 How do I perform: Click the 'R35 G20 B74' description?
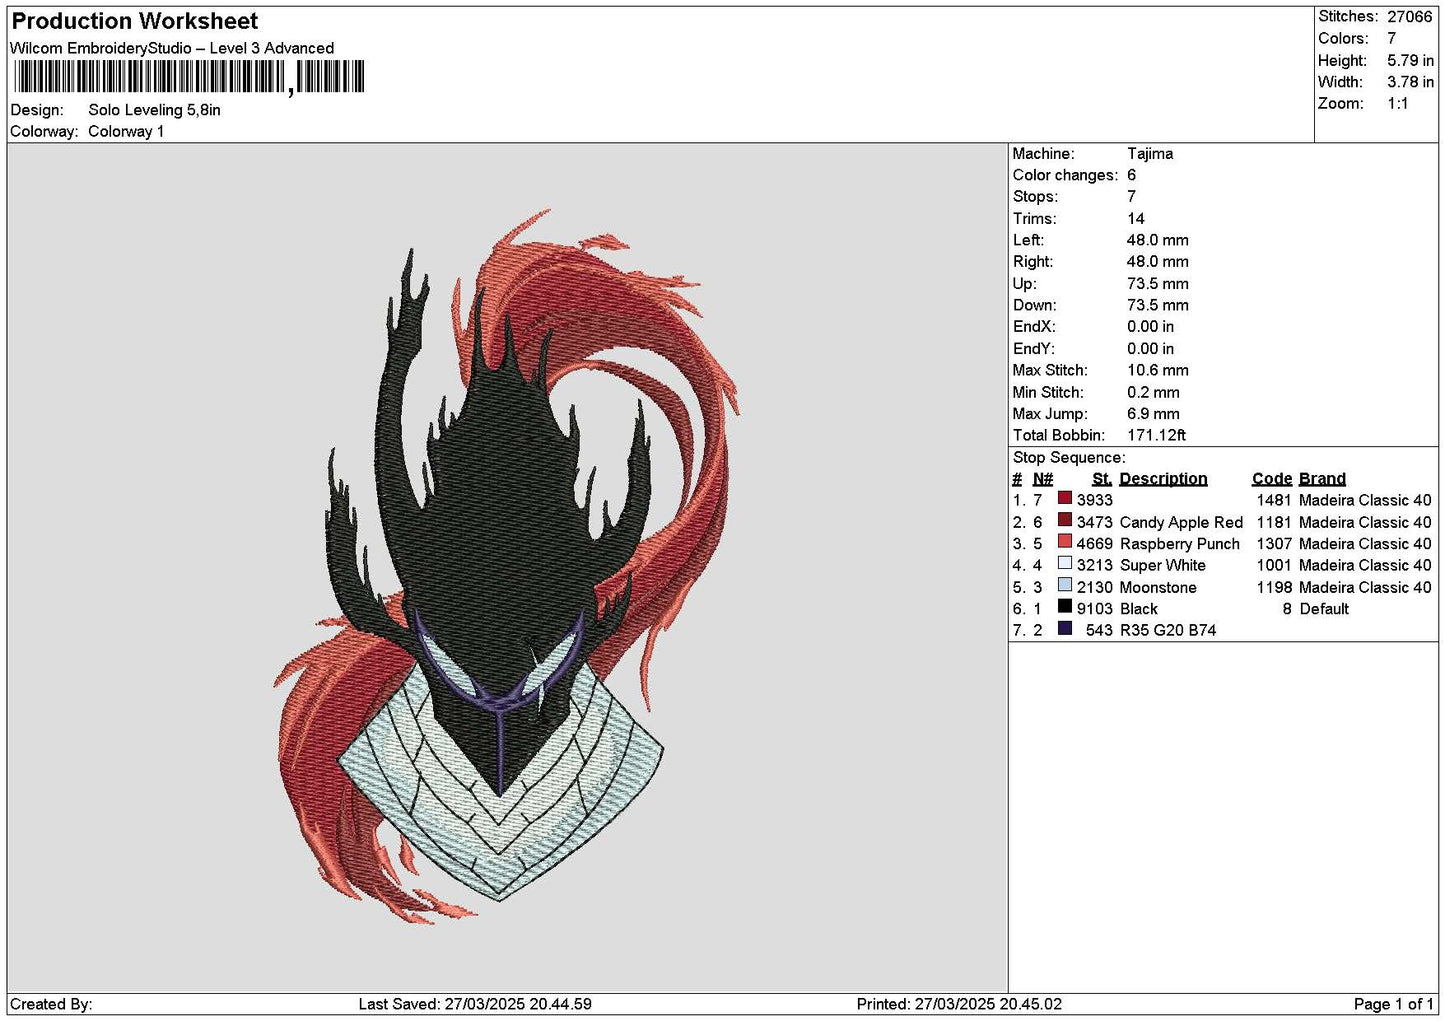tap(1168, 630)
